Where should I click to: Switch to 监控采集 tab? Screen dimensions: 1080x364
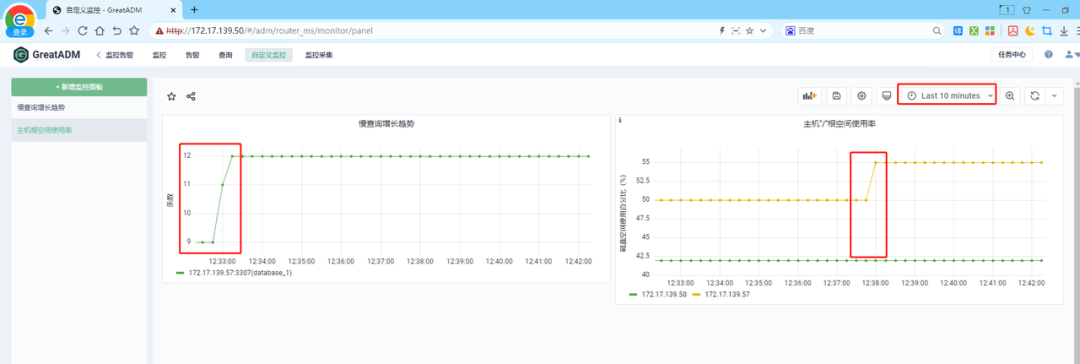(319, 55)
